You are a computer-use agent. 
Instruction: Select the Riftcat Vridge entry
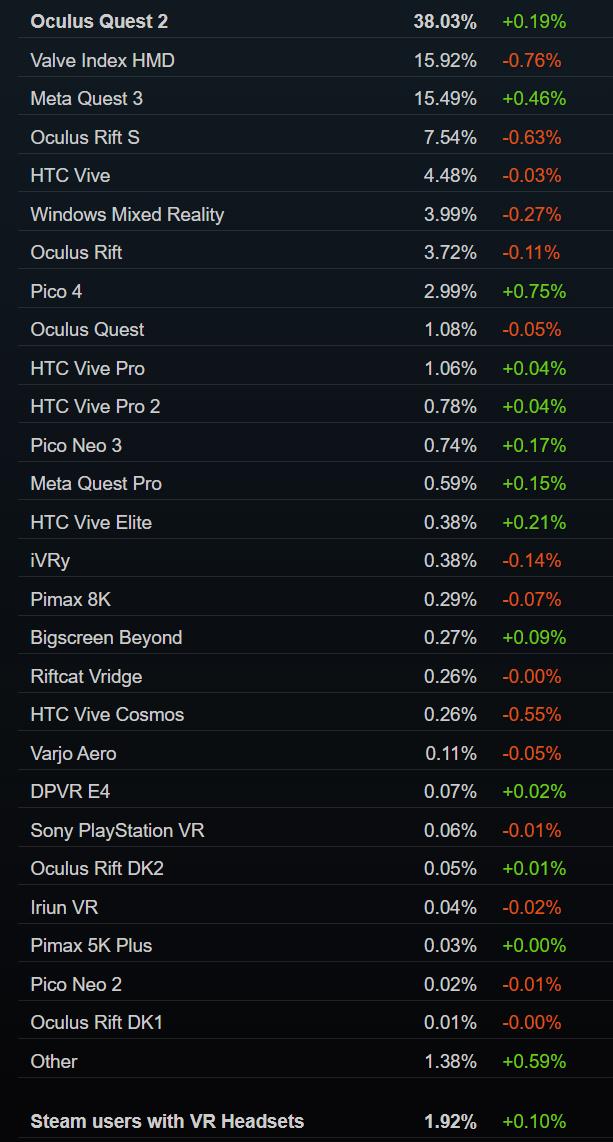pyautogui.click(x=86, y=676)
